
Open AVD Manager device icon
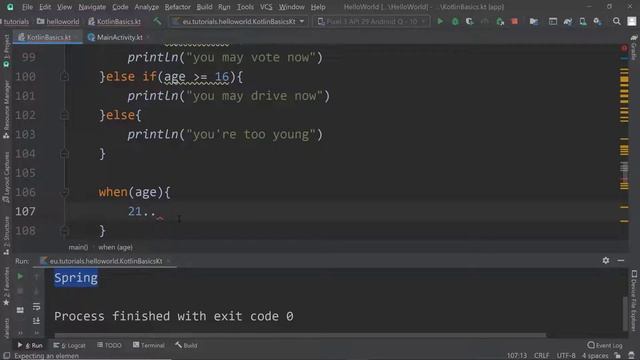point(583,21)
